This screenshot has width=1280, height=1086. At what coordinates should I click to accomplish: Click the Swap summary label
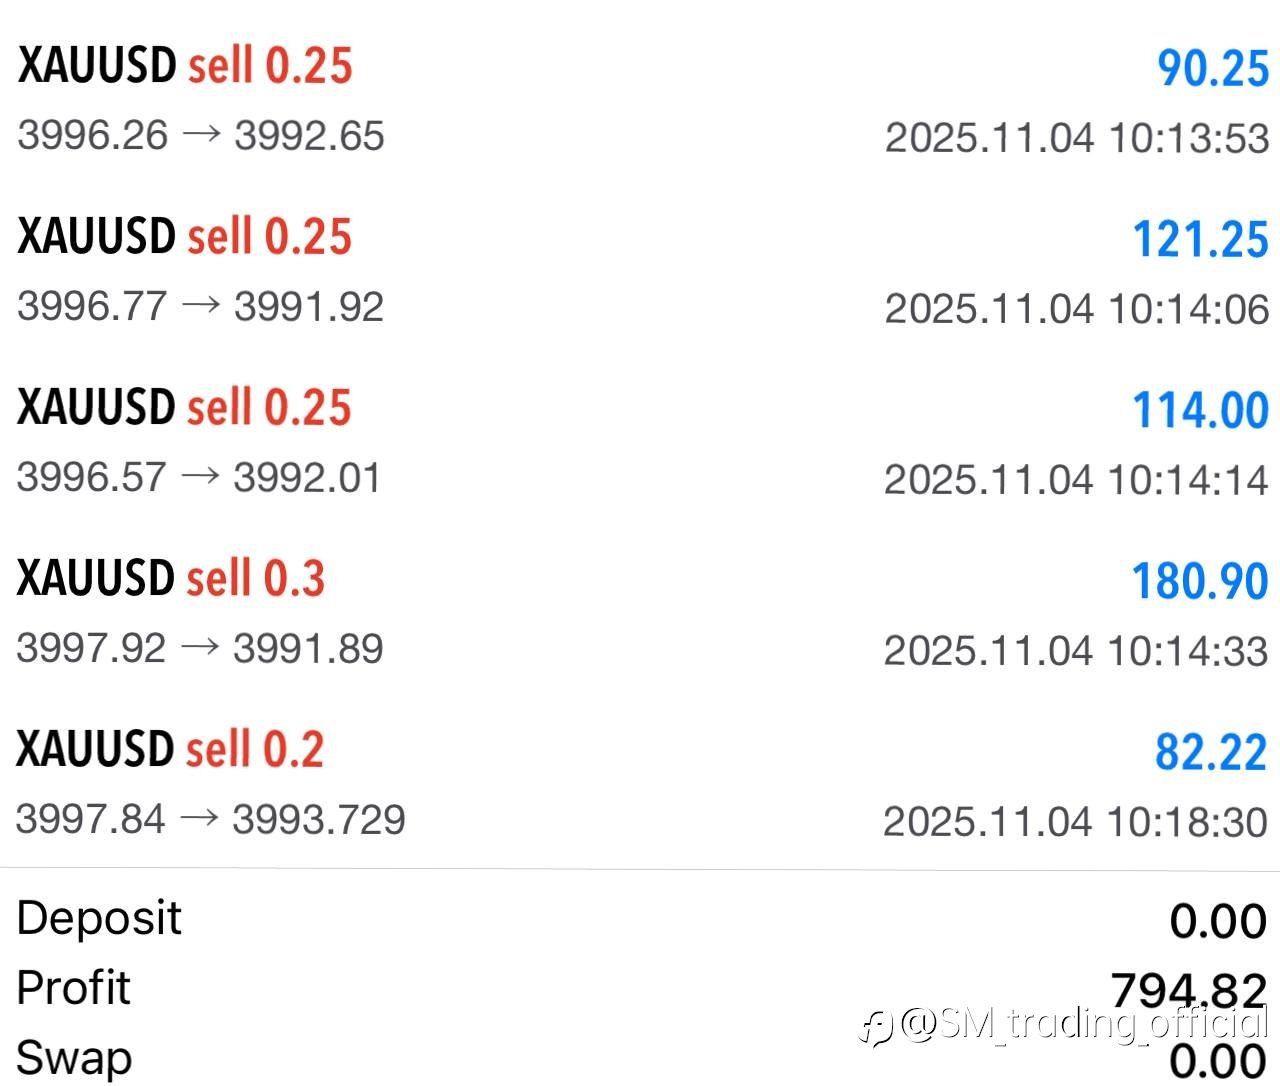(74, 1058)
